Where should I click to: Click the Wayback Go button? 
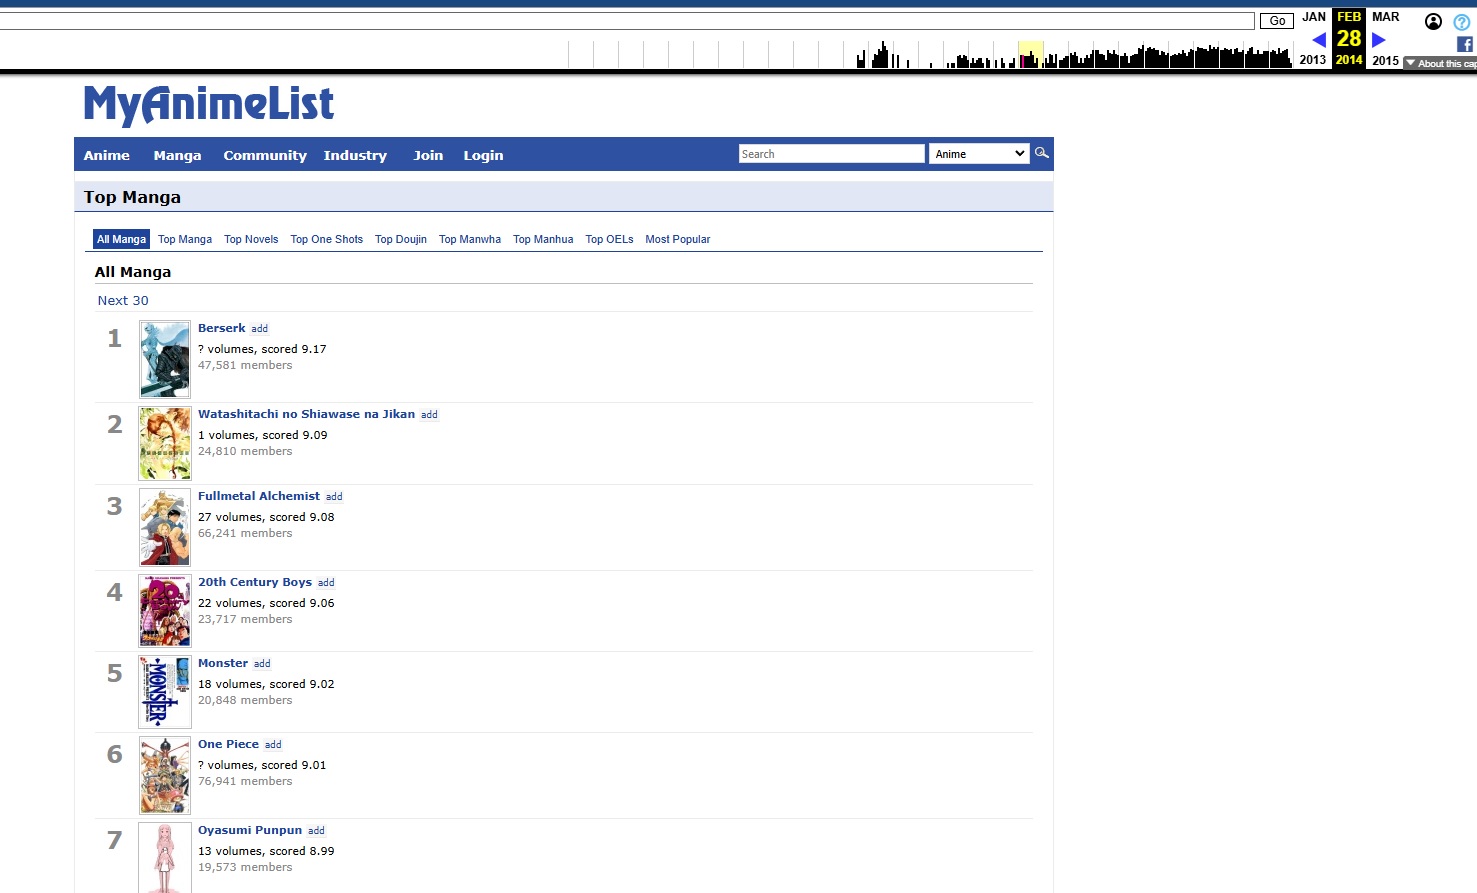click(x=1276, y=21)
